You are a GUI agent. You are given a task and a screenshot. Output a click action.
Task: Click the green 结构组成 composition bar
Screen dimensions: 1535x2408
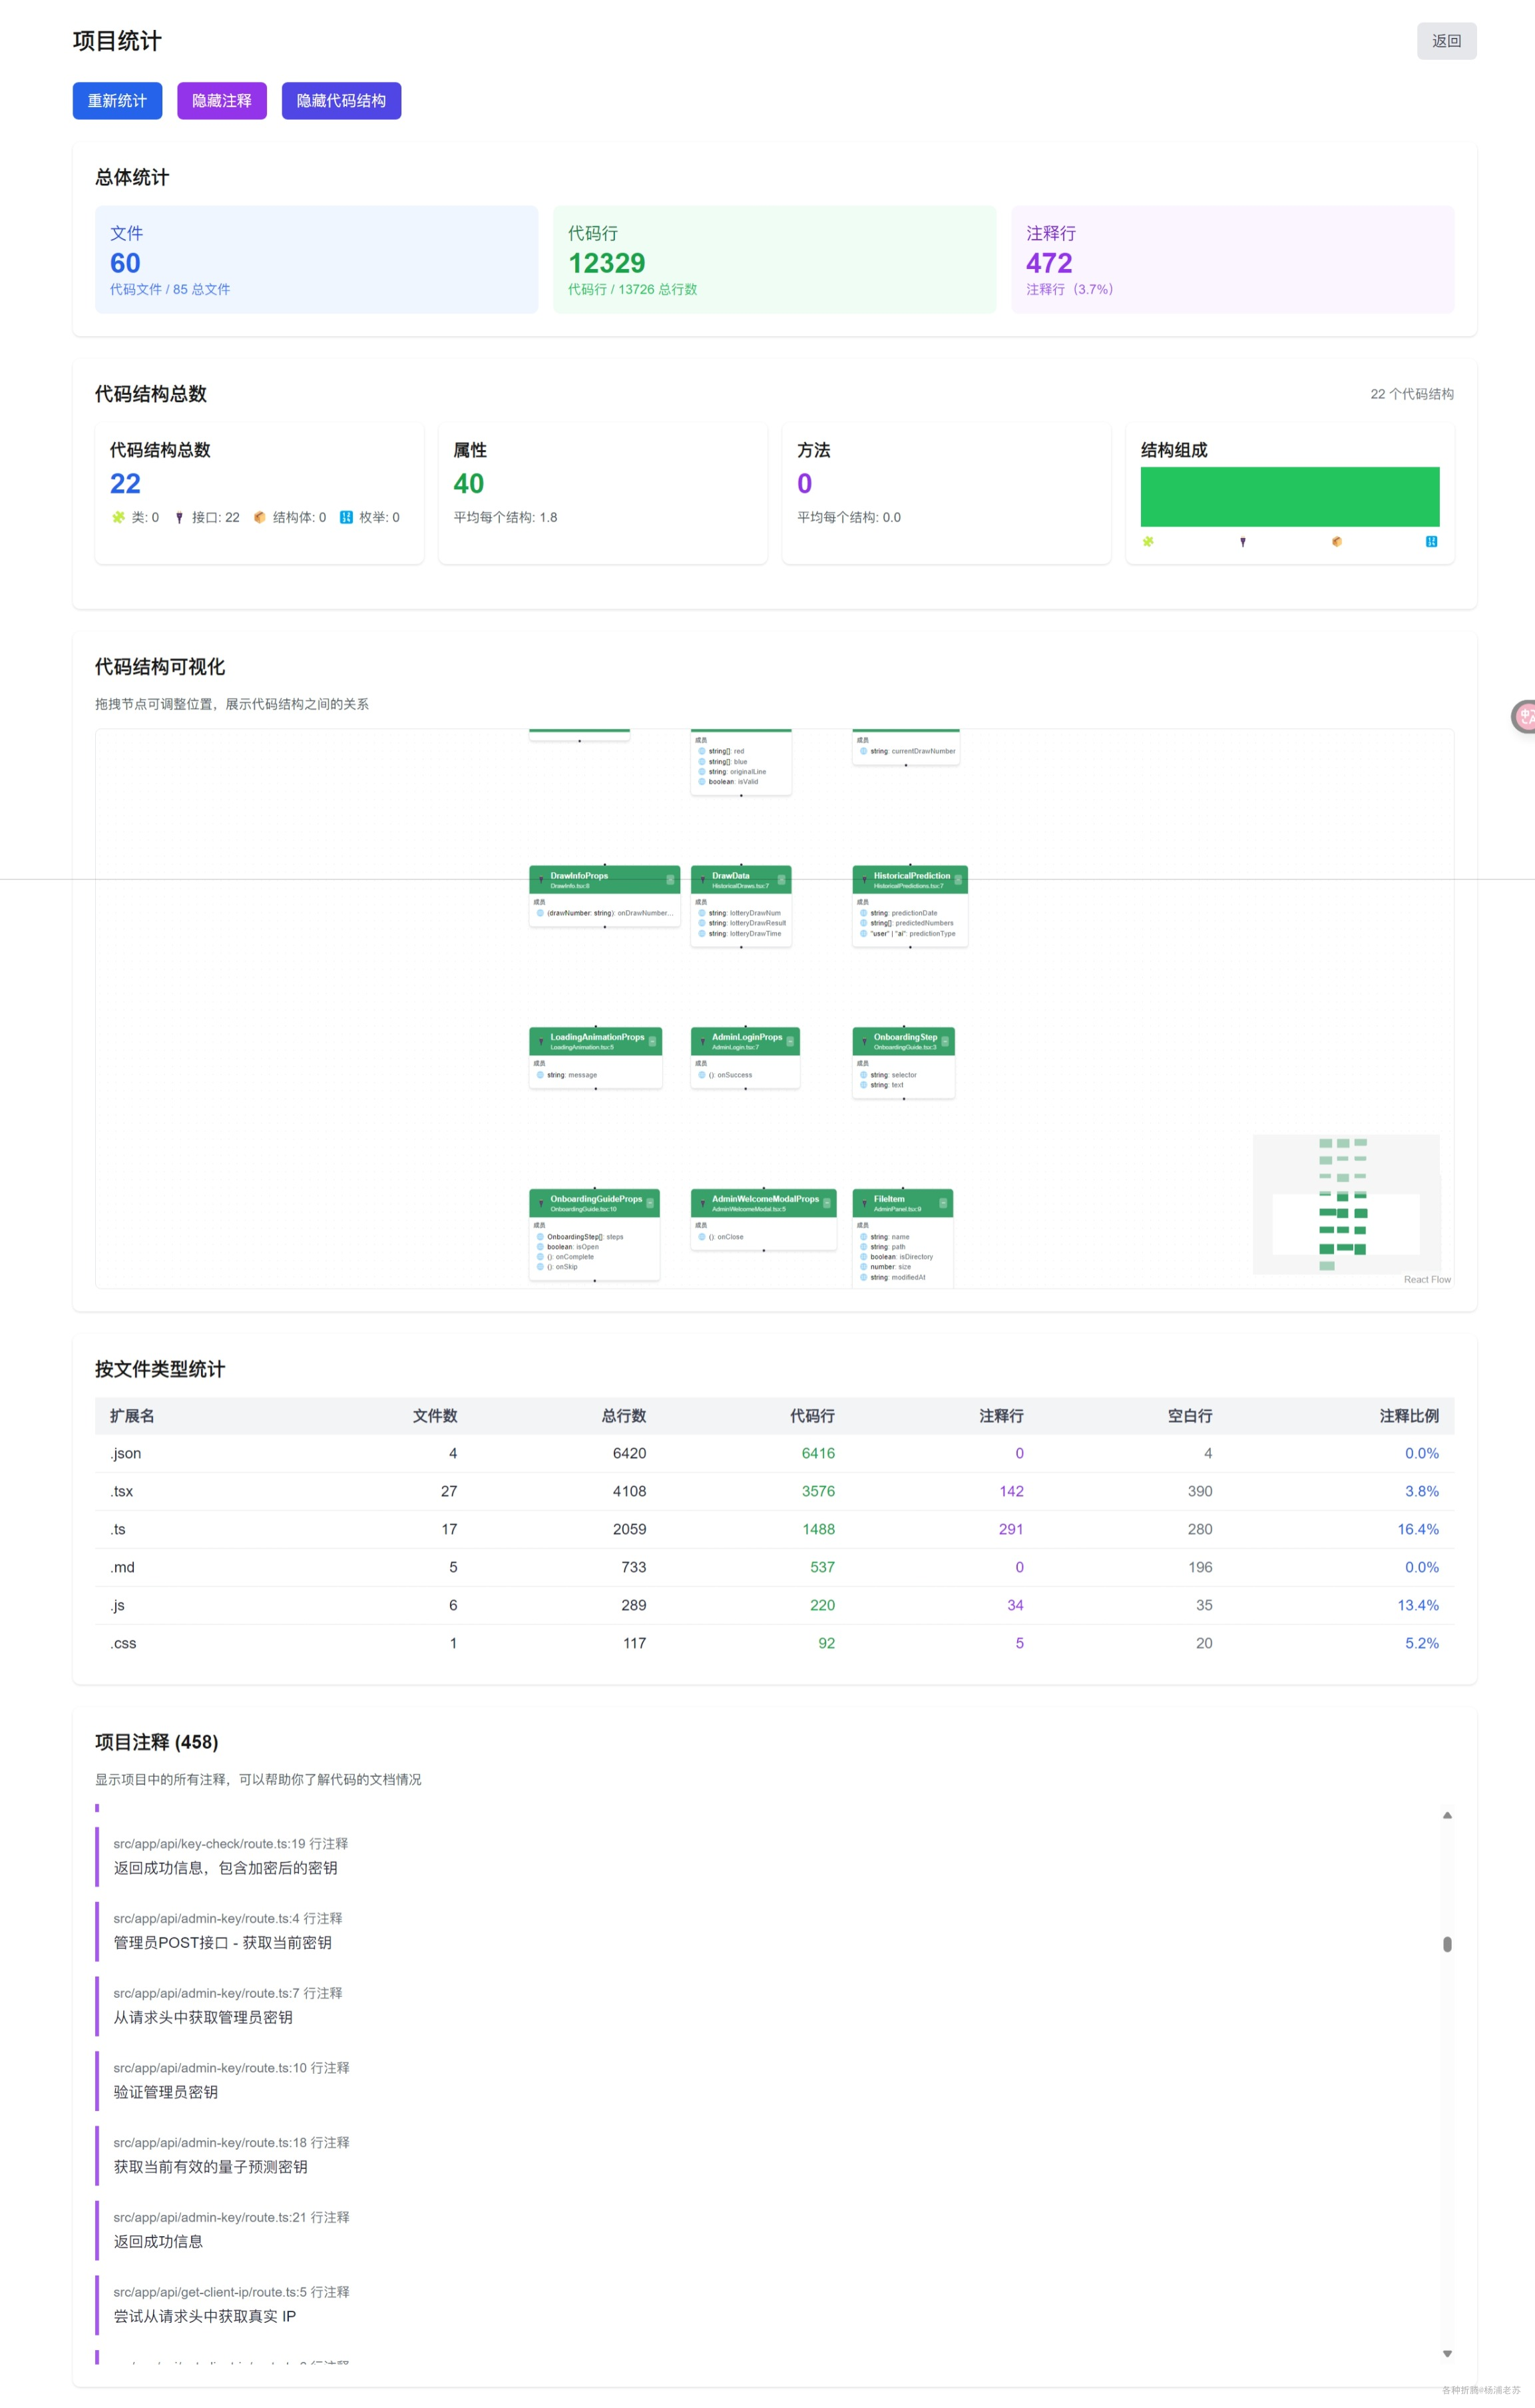point(1289,497)
